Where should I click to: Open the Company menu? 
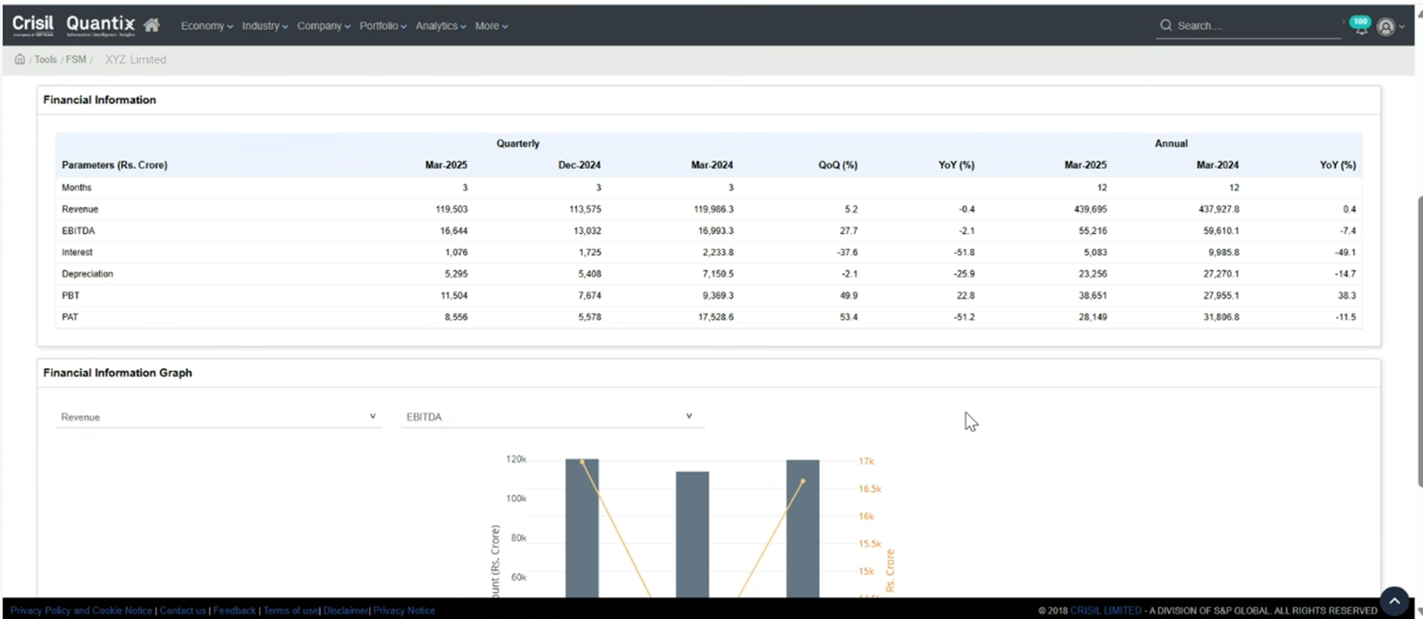click(x=323, y=26)
